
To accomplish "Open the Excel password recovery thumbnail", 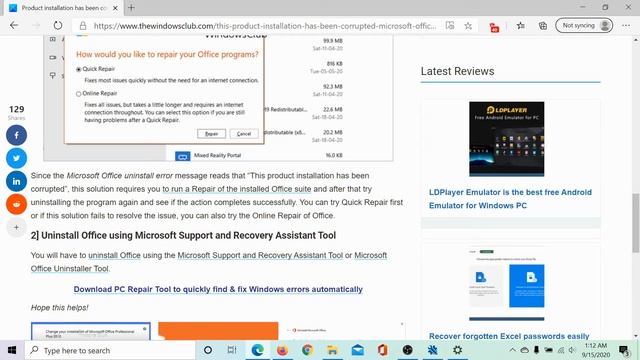I will pyautogui.click(x=507, y=284).
